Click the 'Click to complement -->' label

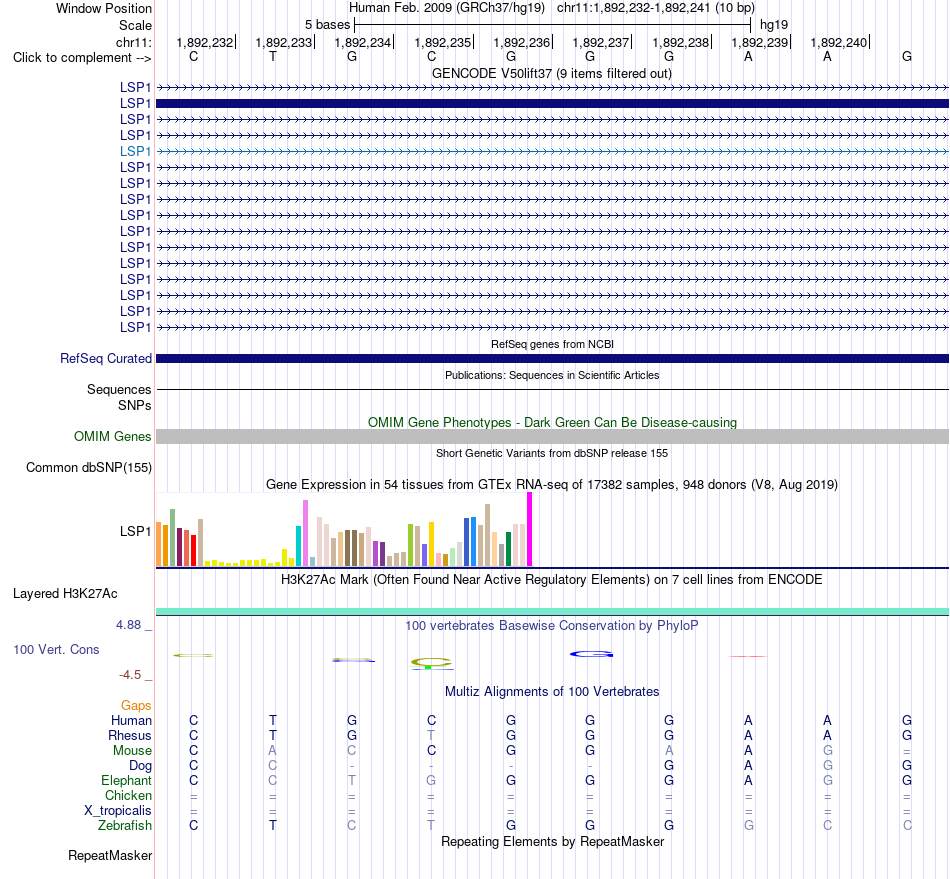[x=82, y=58]
